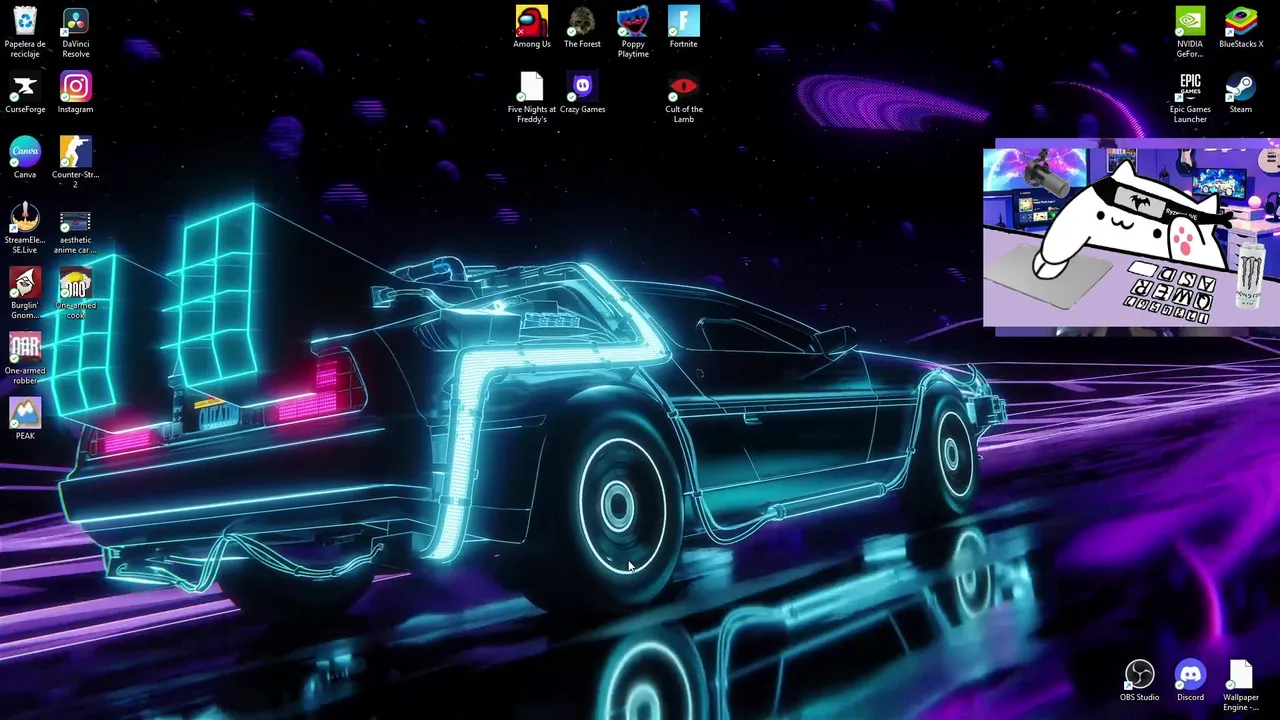Click the Canva desktop icon

25,157
